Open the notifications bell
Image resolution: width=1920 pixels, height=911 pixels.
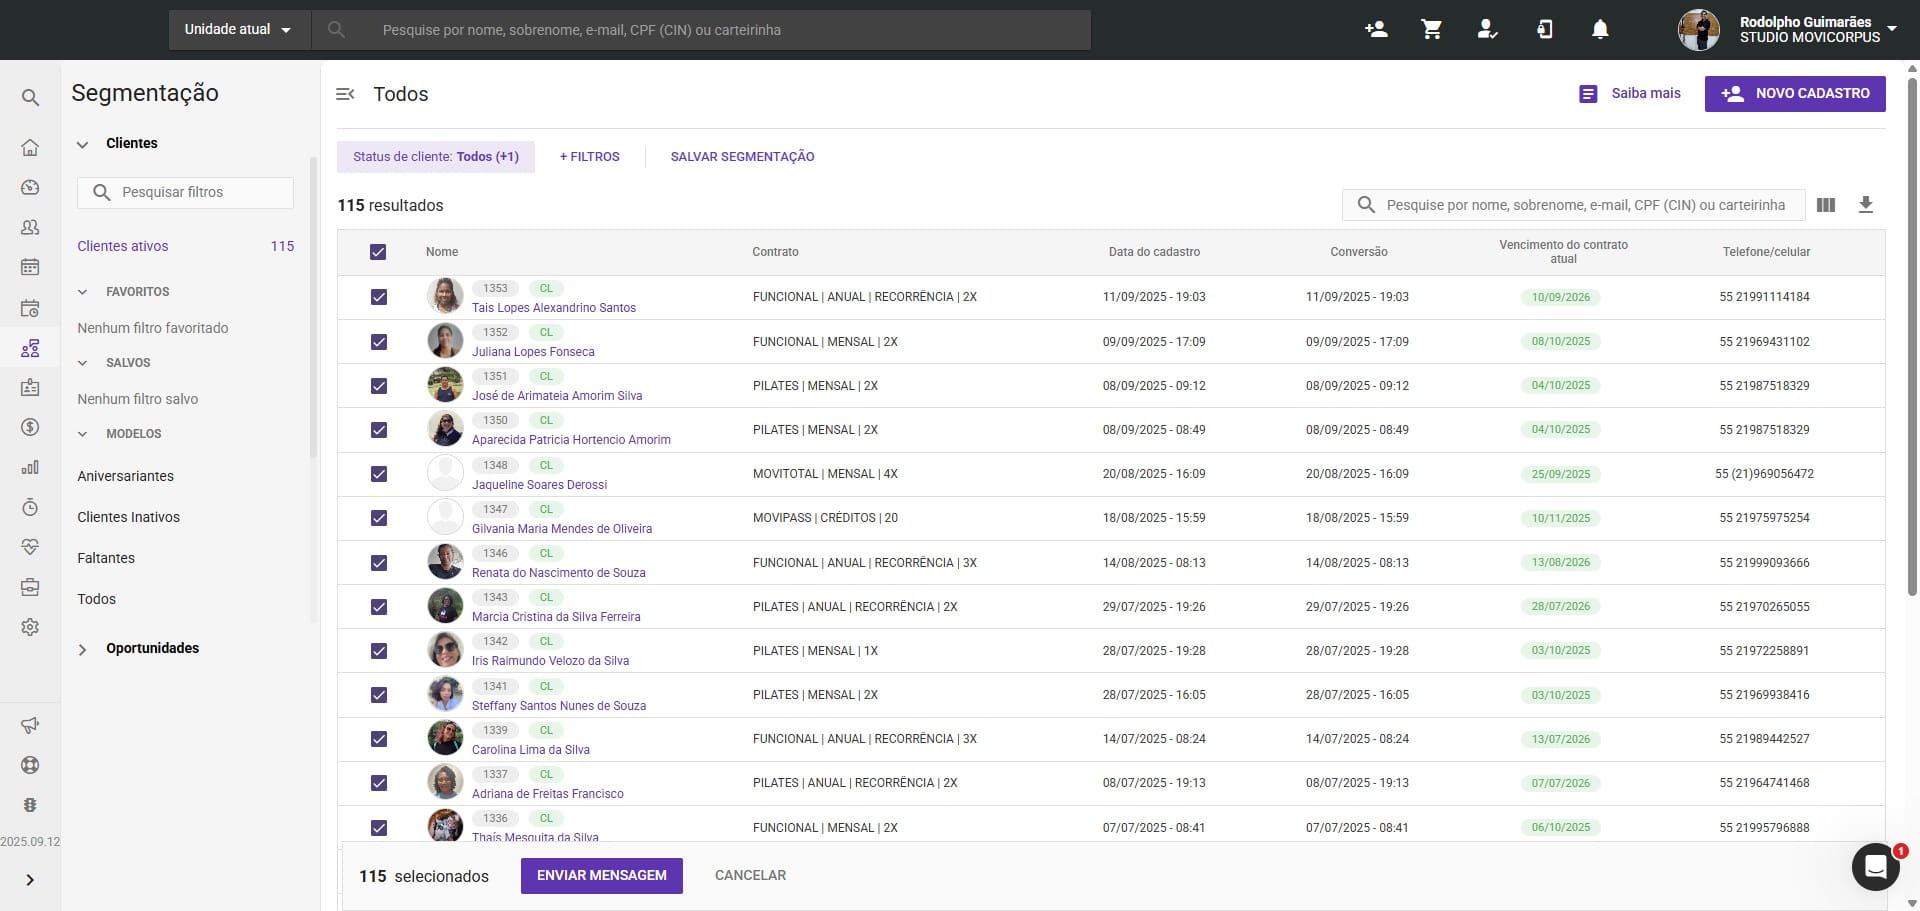pos(1600,30)
